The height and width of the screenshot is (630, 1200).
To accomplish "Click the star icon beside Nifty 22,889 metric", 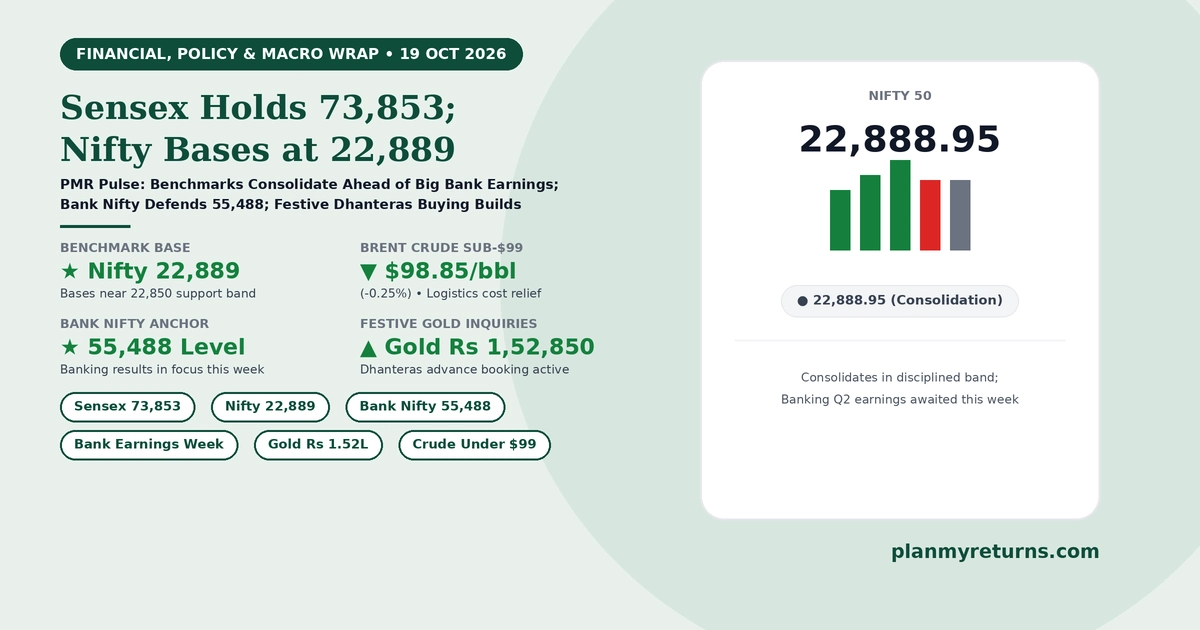I will click(x=70, y=271).
